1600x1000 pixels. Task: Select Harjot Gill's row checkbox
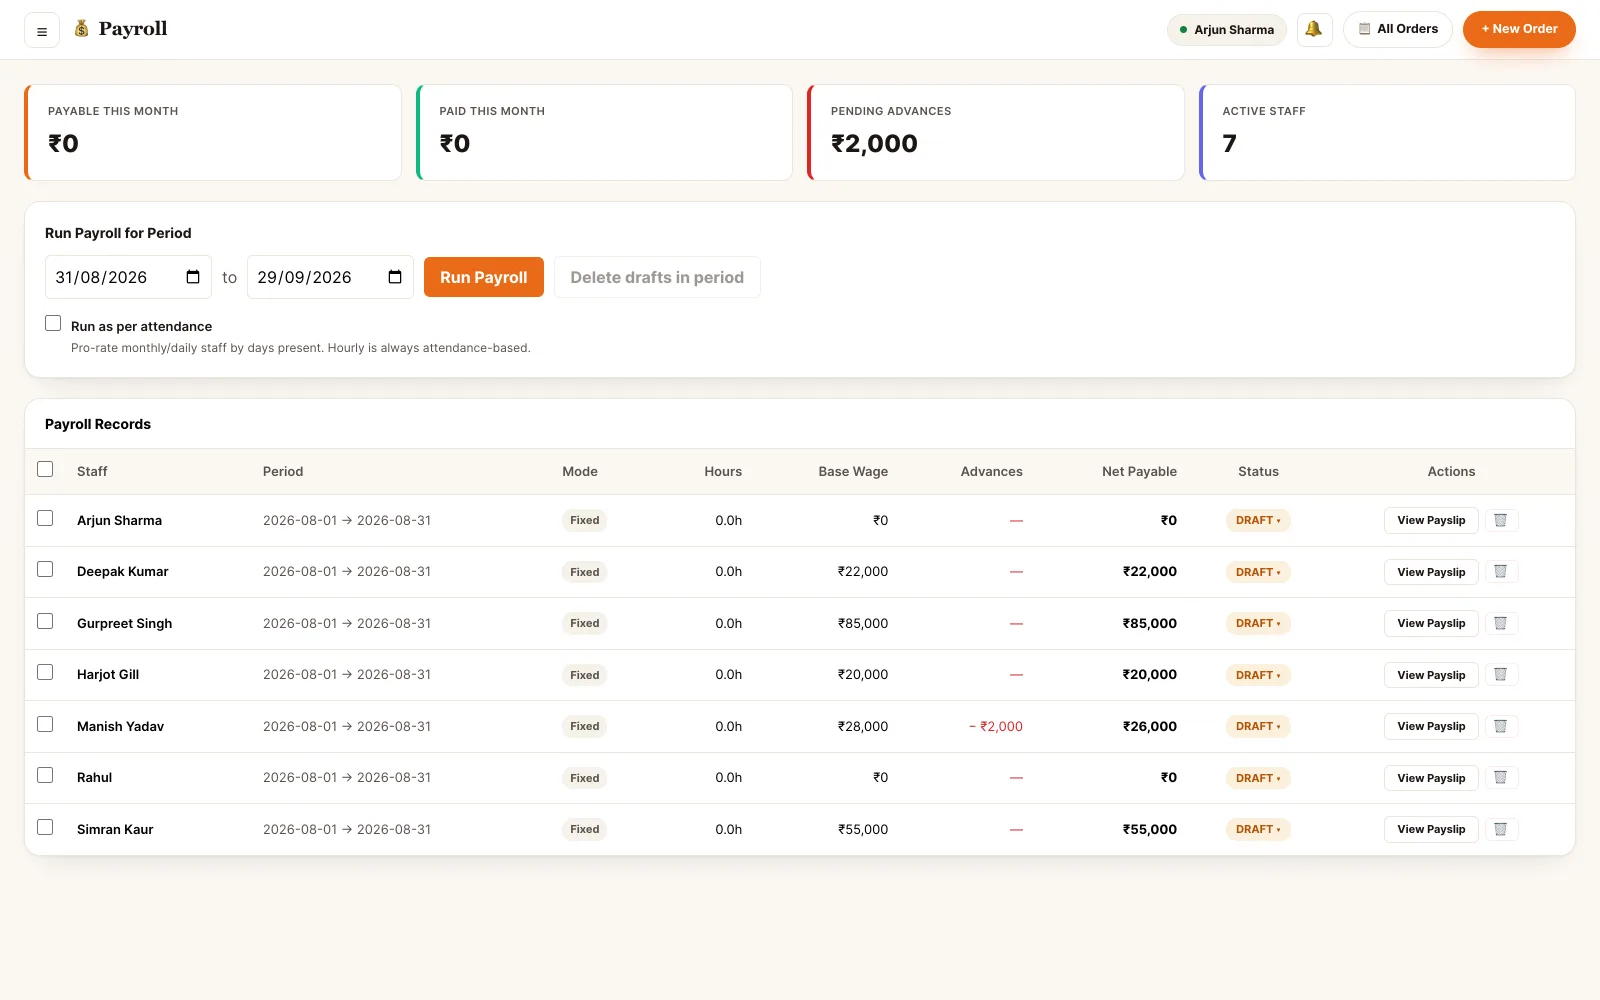tap(45, 672)
